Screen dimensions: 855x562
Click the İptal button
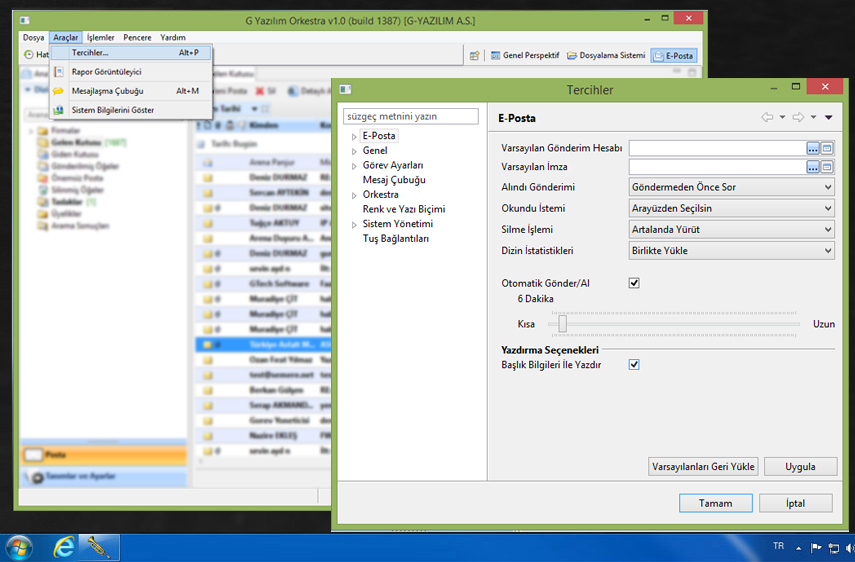point(796,503)
